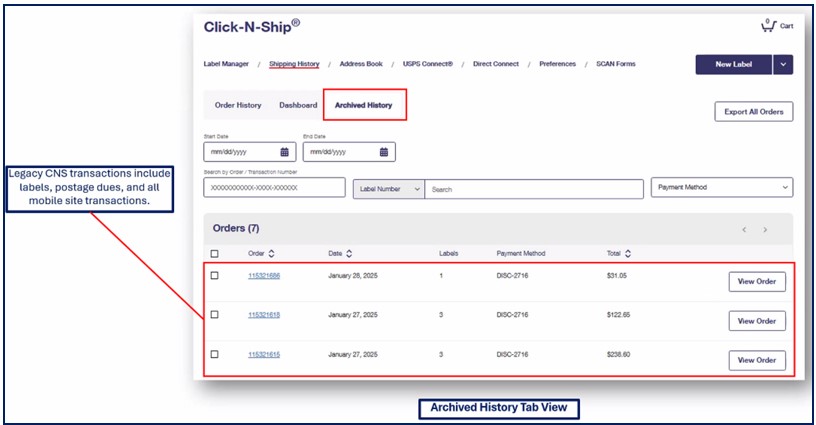Check the box for order 115321618
This screenshot has height=425, width=816.
pos(214,315)
